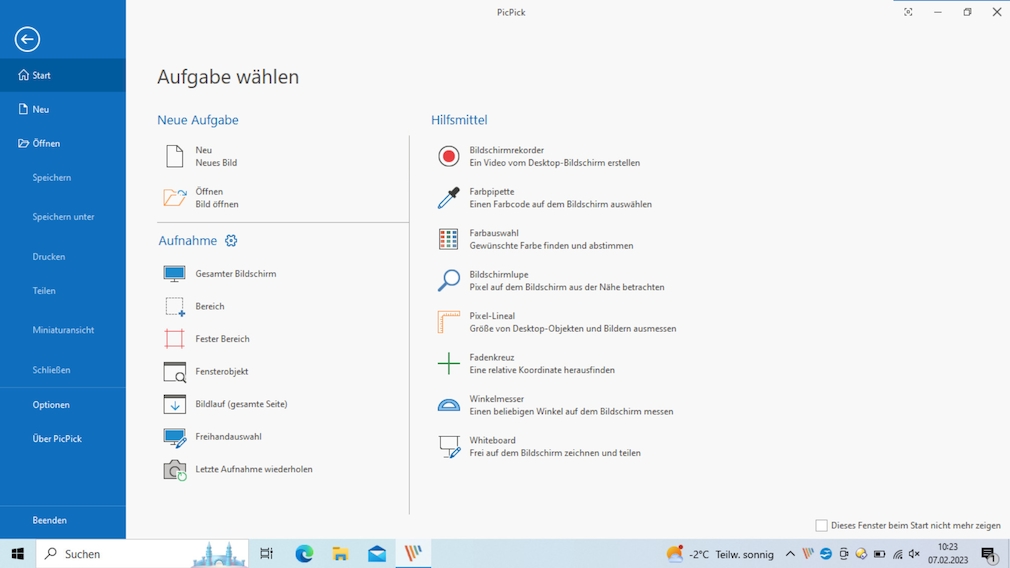Select the Farbpipette eyedropper tool
This screenshot has height=568, width=1010.
[449, 198]
